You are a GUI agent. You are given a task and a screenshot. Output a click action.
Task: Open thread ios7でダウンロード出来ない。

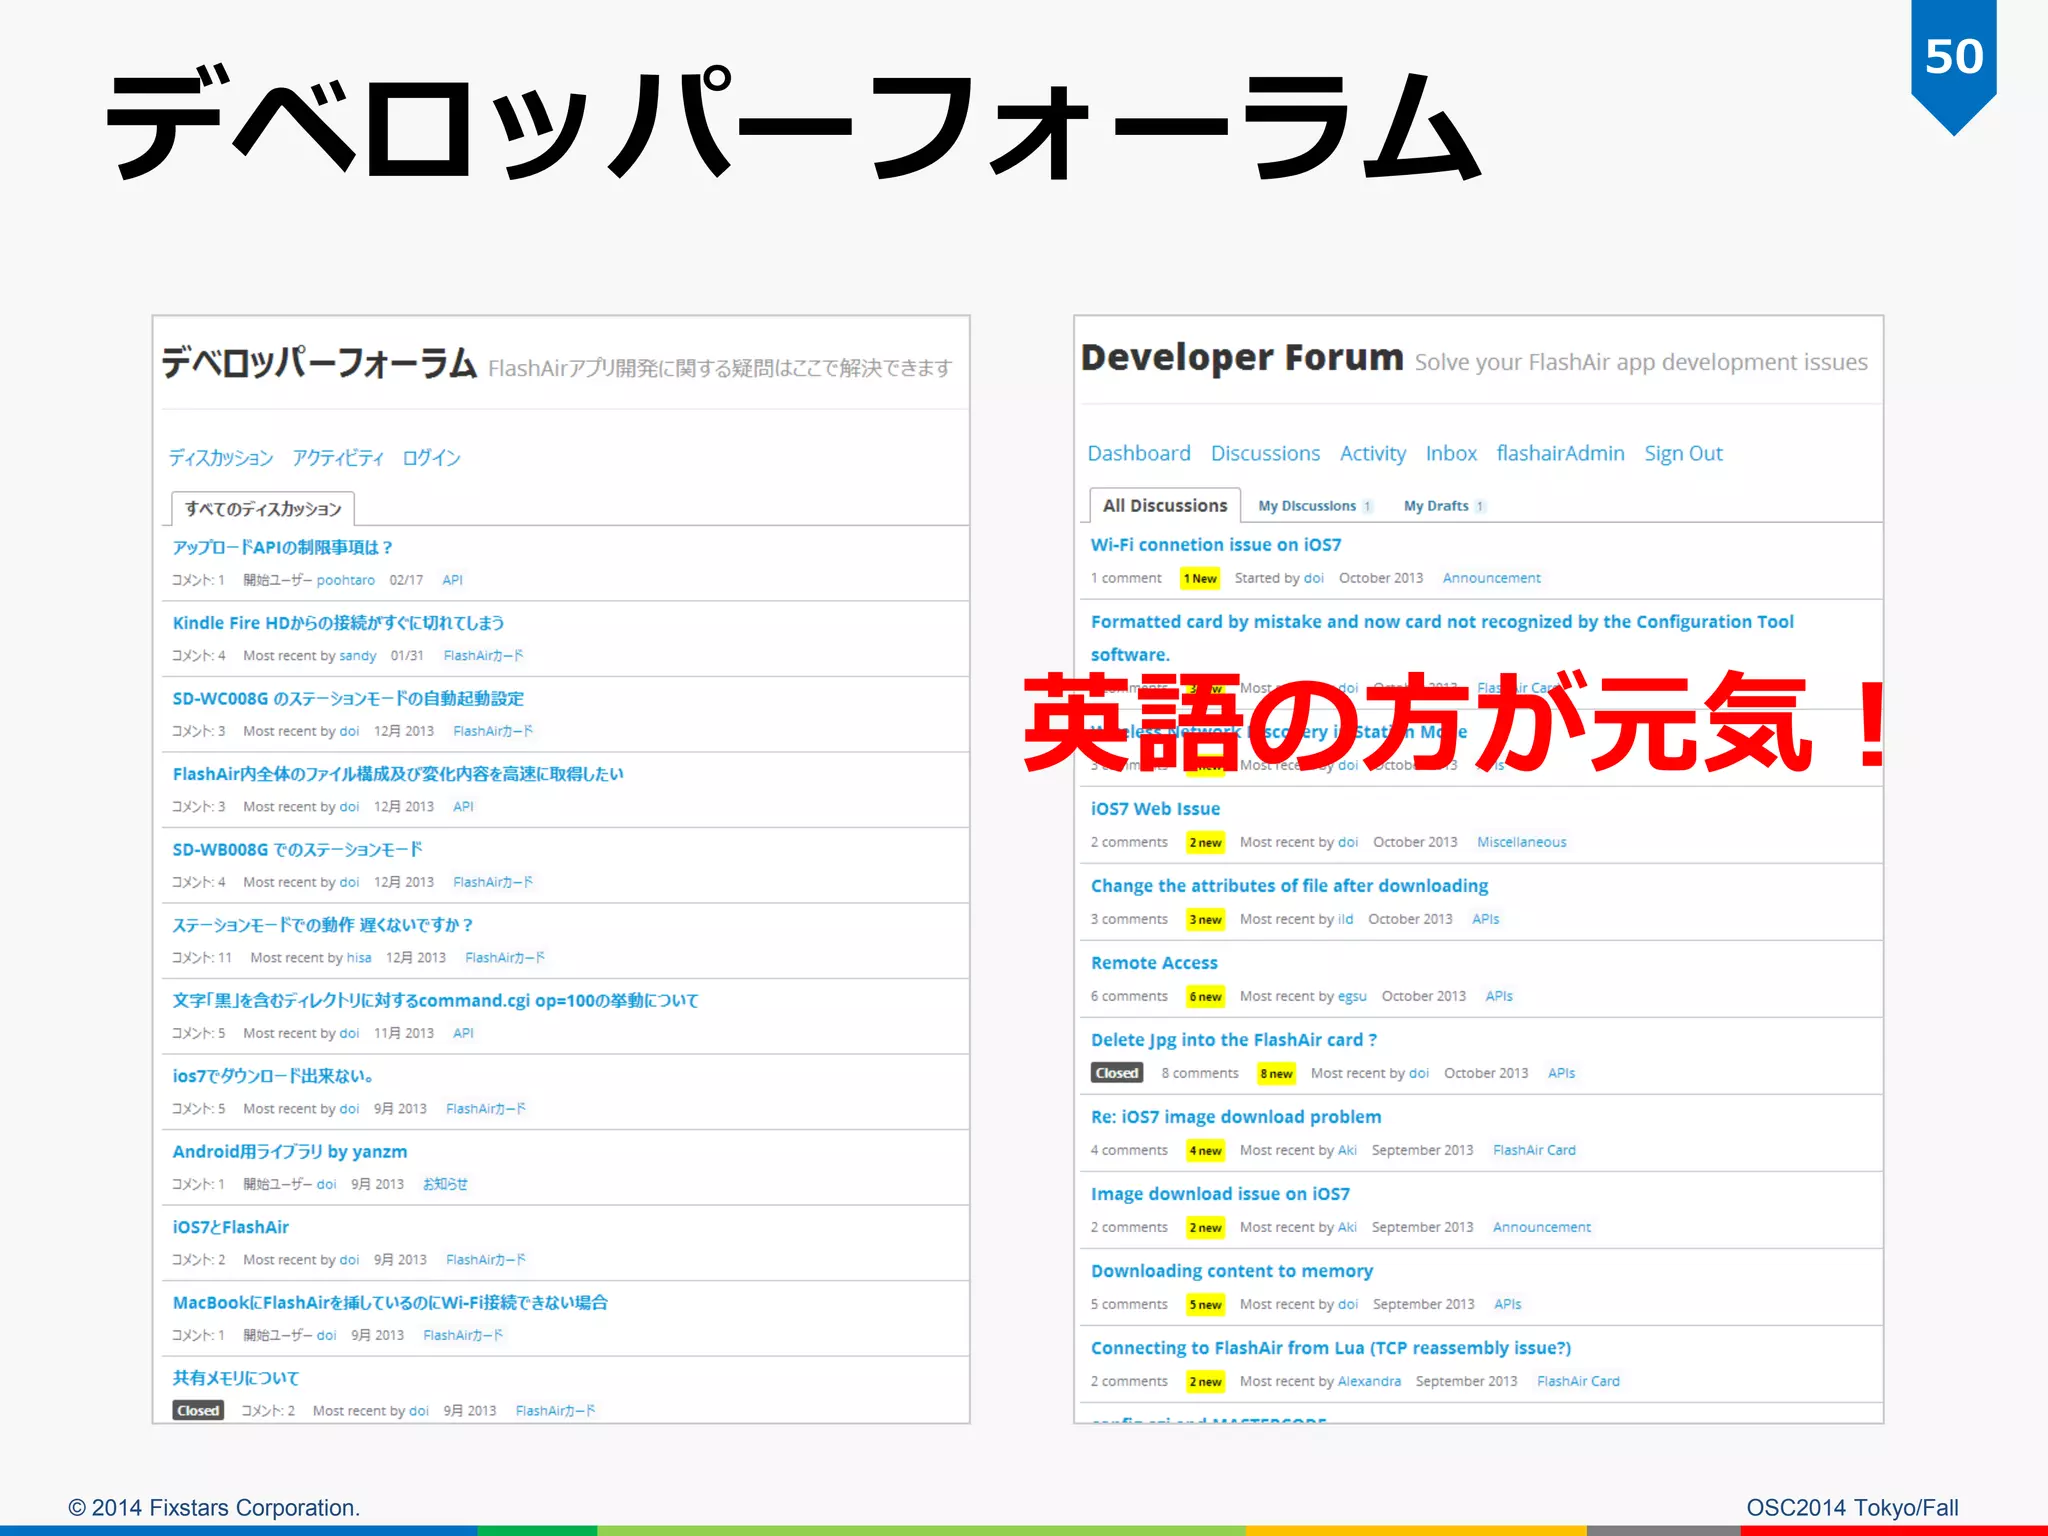[273, 1076]
